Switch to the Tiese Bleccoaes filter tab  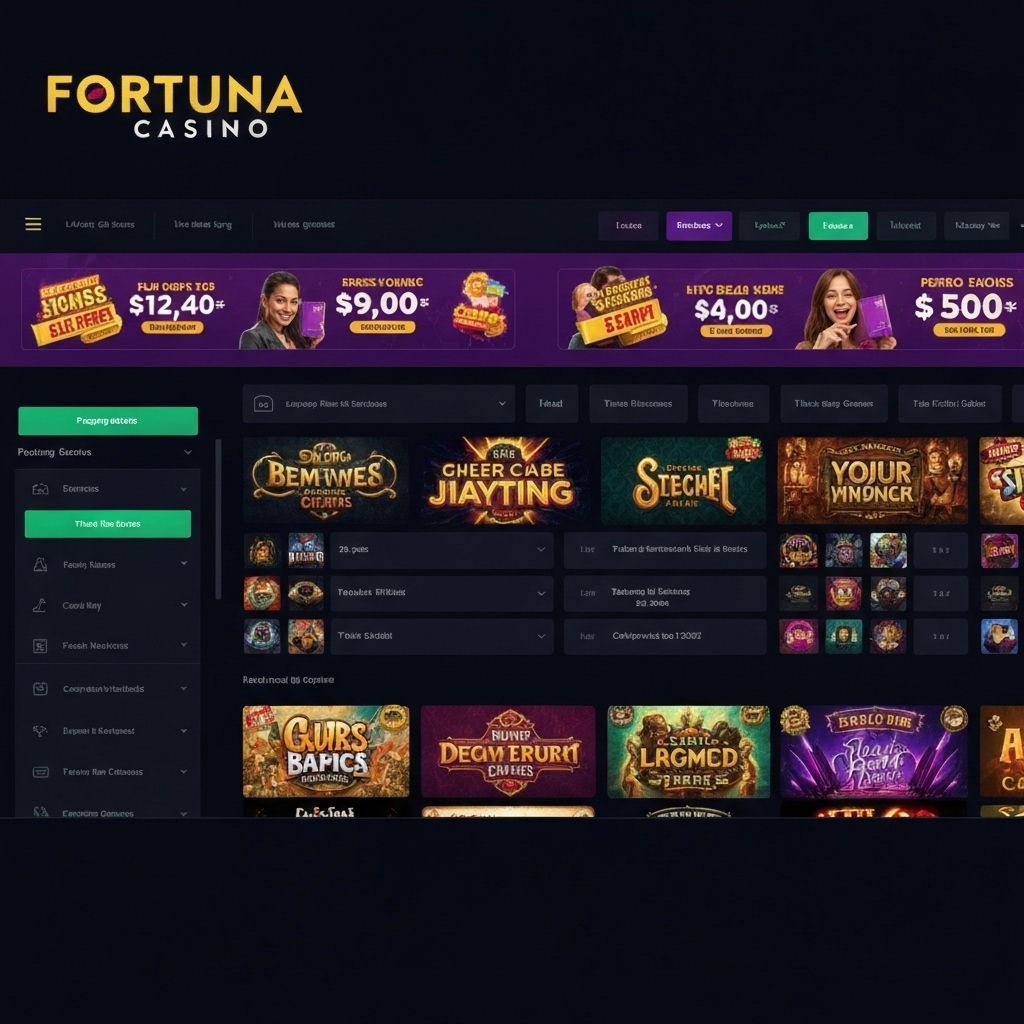(x=638, y=404)
